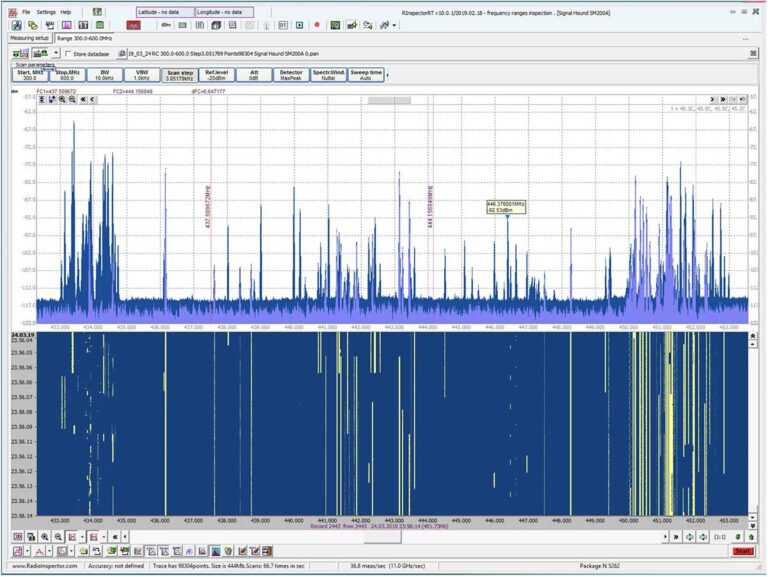The width and height of the screenshot is (768, 577).
Task: Click the Ref.level -20dBm parameter button
Action: pyautogui.click(x=216, y=75)
